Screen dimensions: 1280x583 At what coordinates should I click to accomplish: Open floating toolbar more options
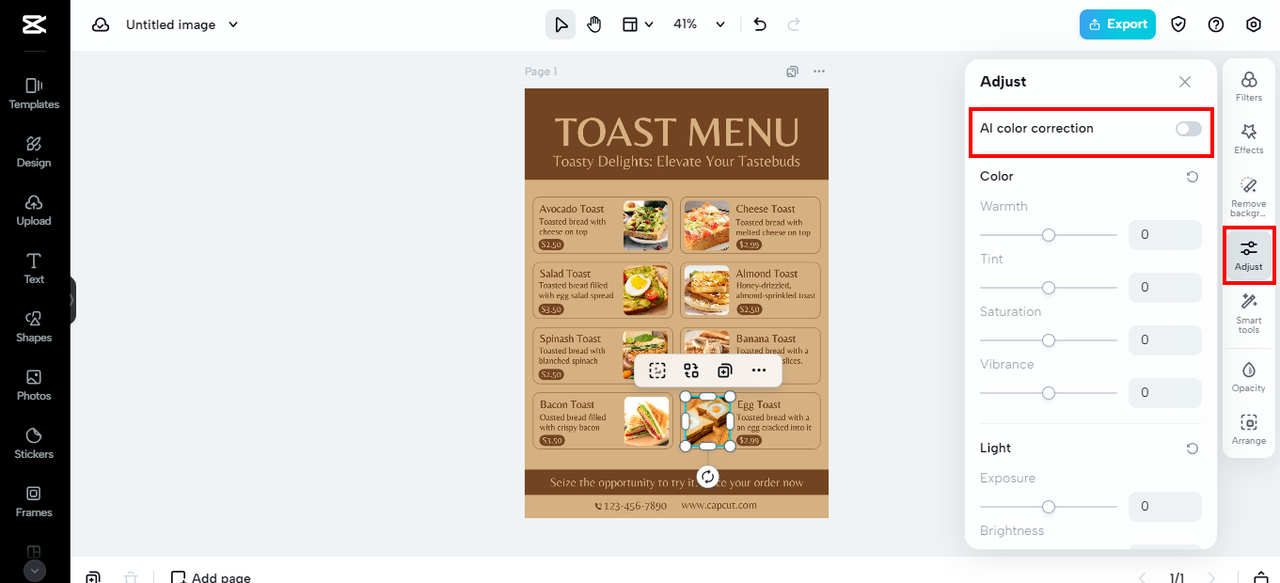pos(759,370)
